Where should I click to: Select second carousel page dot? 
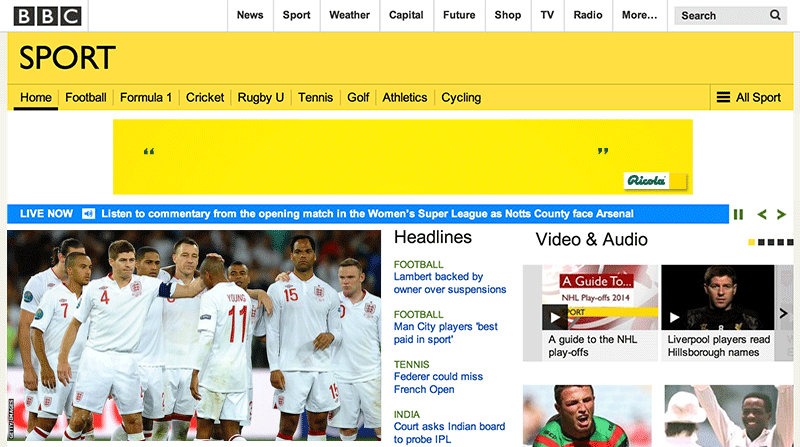[761, 242]
